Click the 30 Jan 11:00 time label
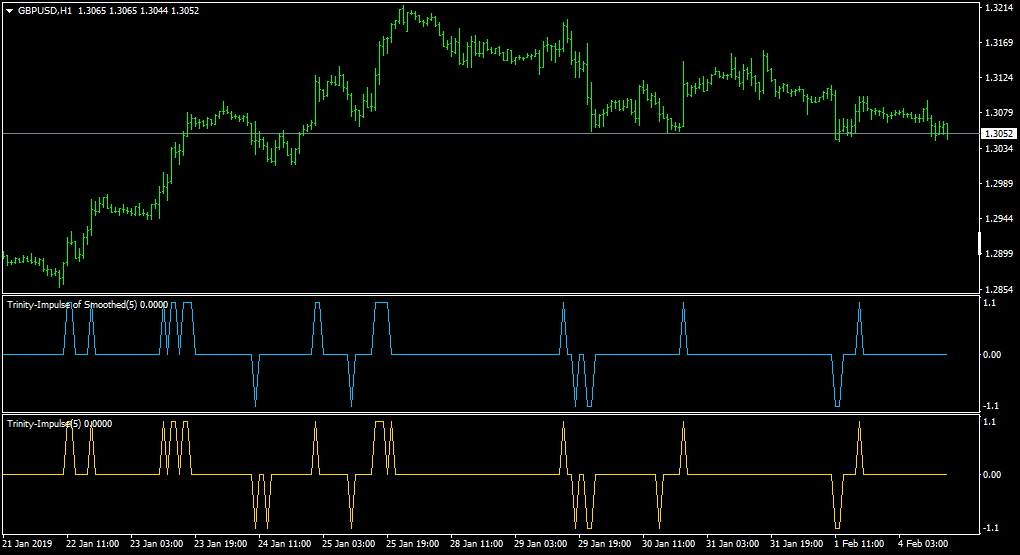 click(x=669, y=543)
